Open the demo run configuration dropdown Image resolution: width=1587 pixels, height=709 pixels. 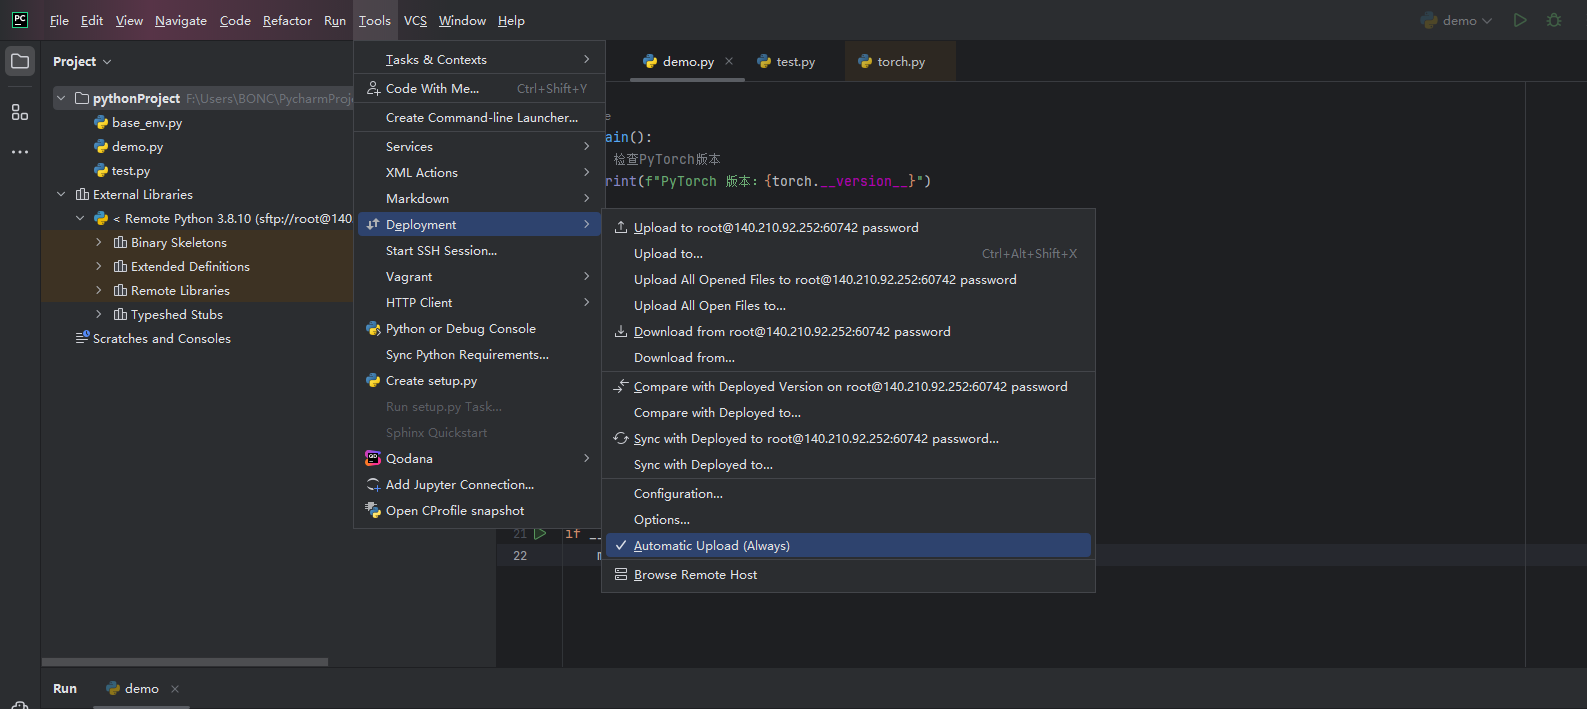[1457, 20]
